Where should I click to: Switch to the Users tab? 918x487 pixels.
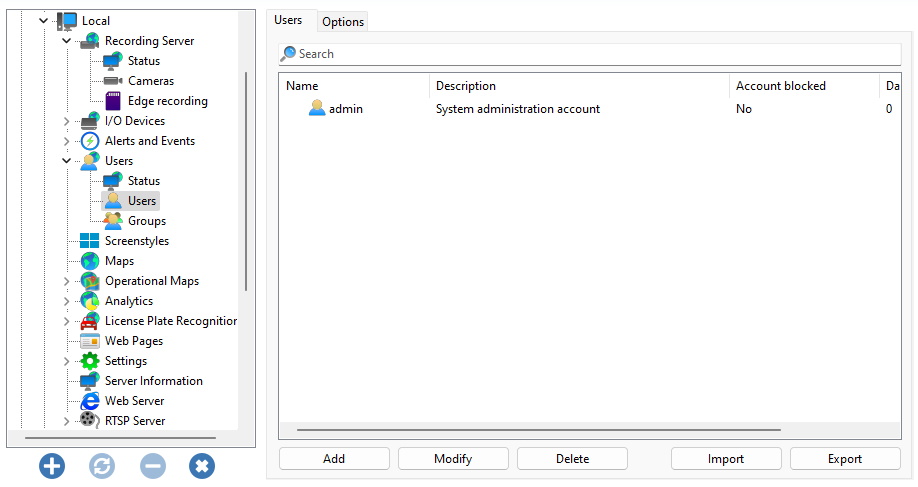[x=288, y=20]
